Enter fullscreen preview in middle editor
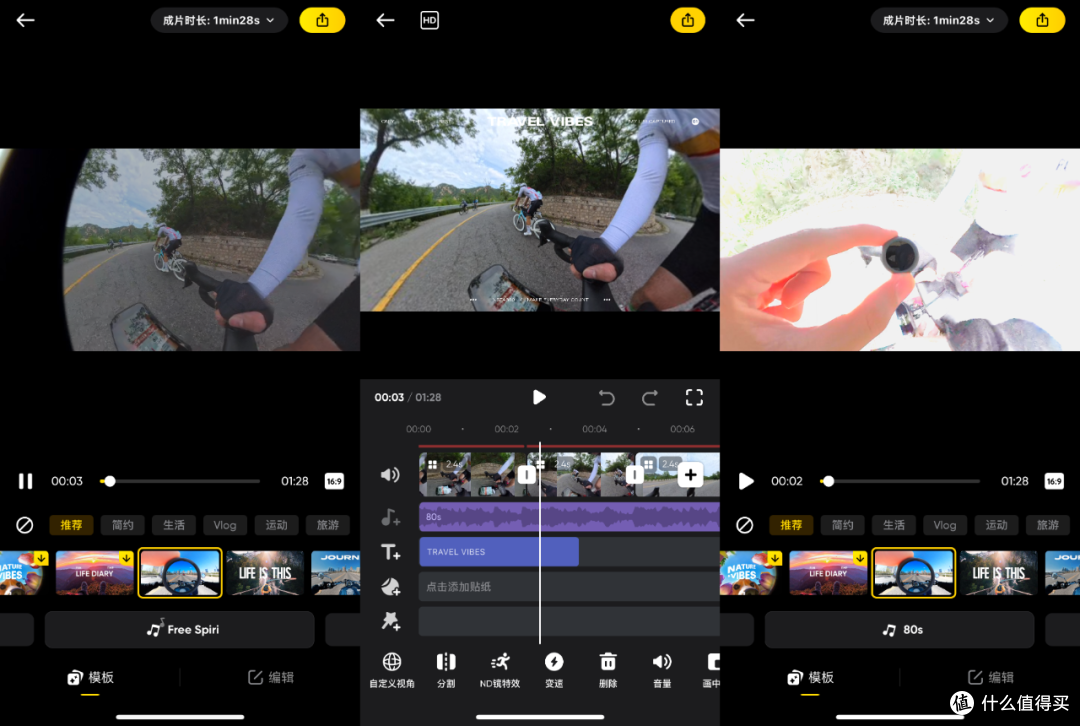Screen dimensions: 1080x726 pos(694,397)
